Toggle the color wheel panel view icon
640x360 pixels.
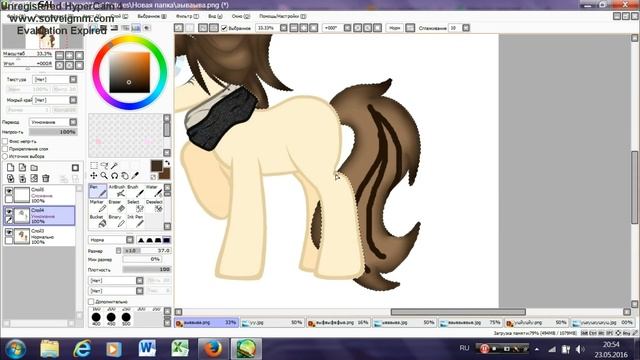94,28
